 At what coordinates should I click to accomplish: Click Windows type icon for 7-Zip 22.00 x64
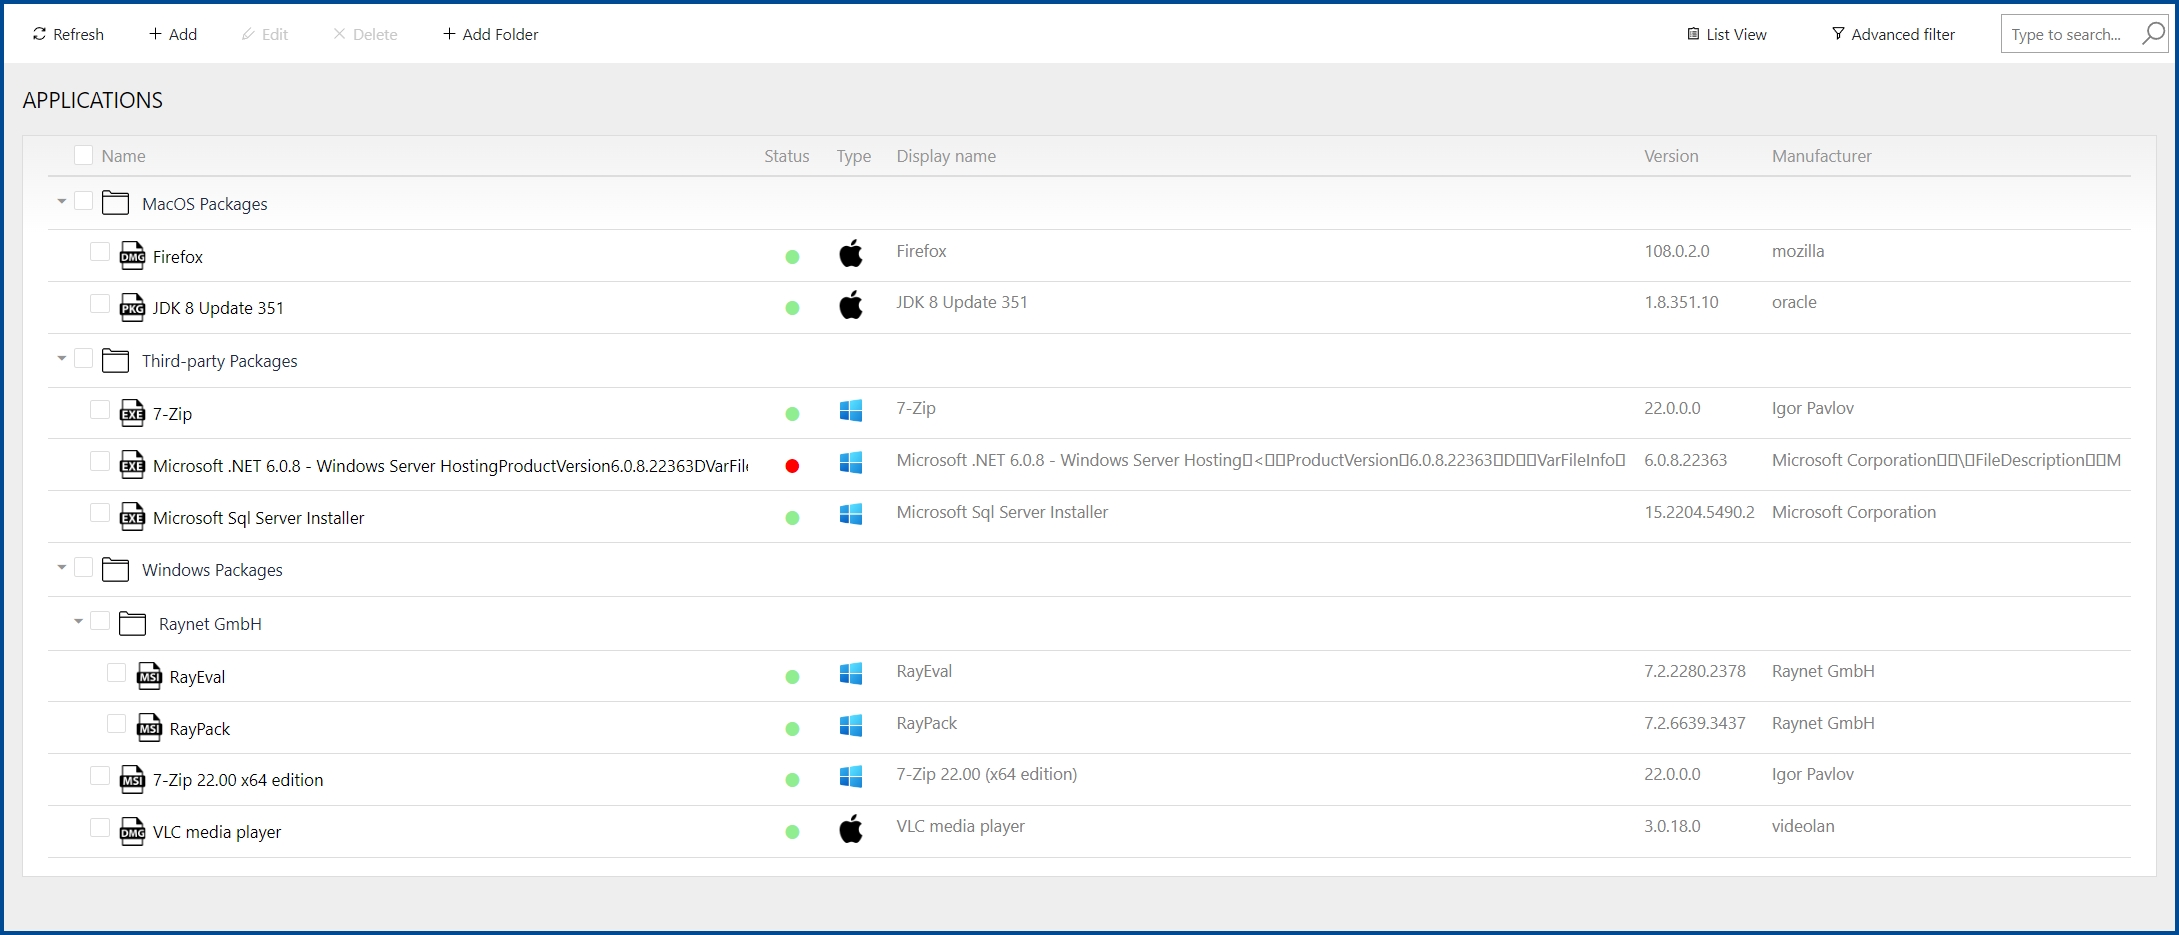click(x=851, y=776)
